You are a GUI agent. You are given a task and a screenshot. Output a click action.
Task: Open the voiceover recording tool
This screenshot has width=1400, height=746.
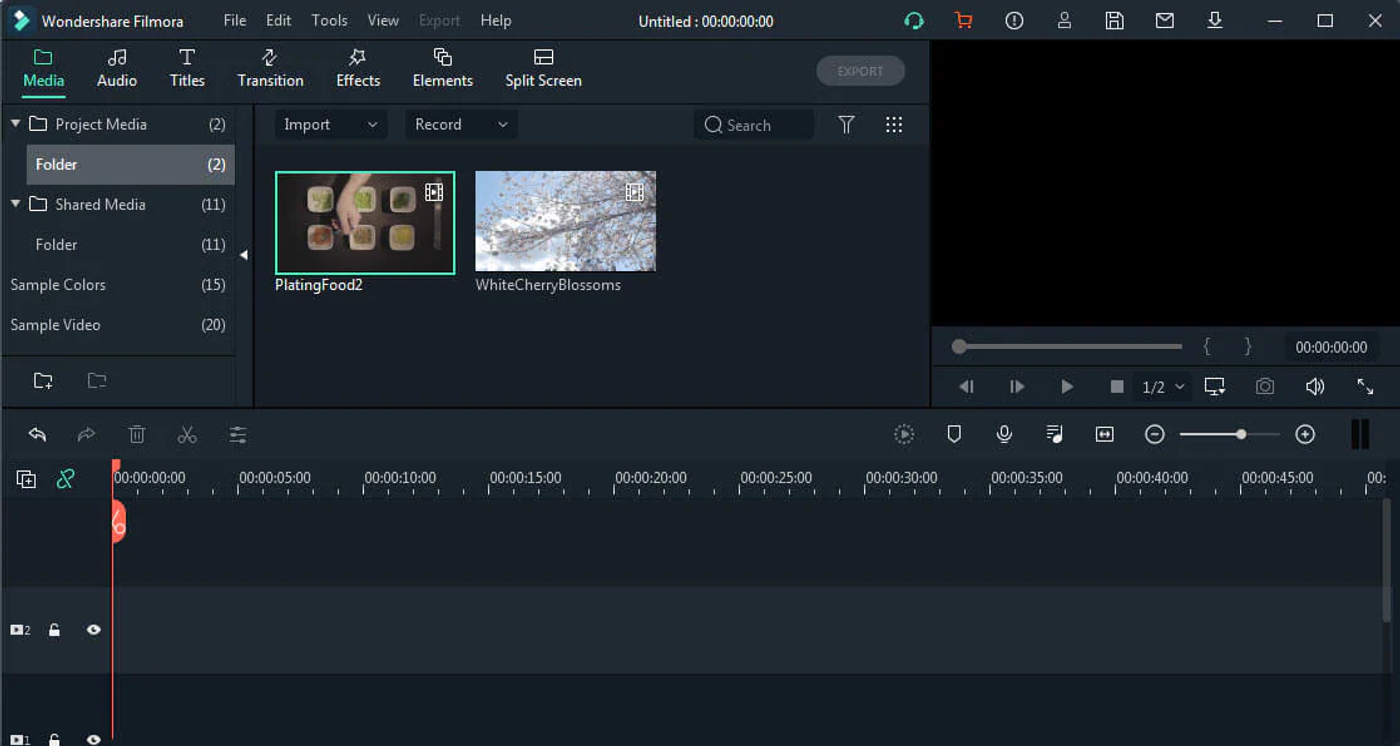pyautogui.click(x=1004, y=434)
